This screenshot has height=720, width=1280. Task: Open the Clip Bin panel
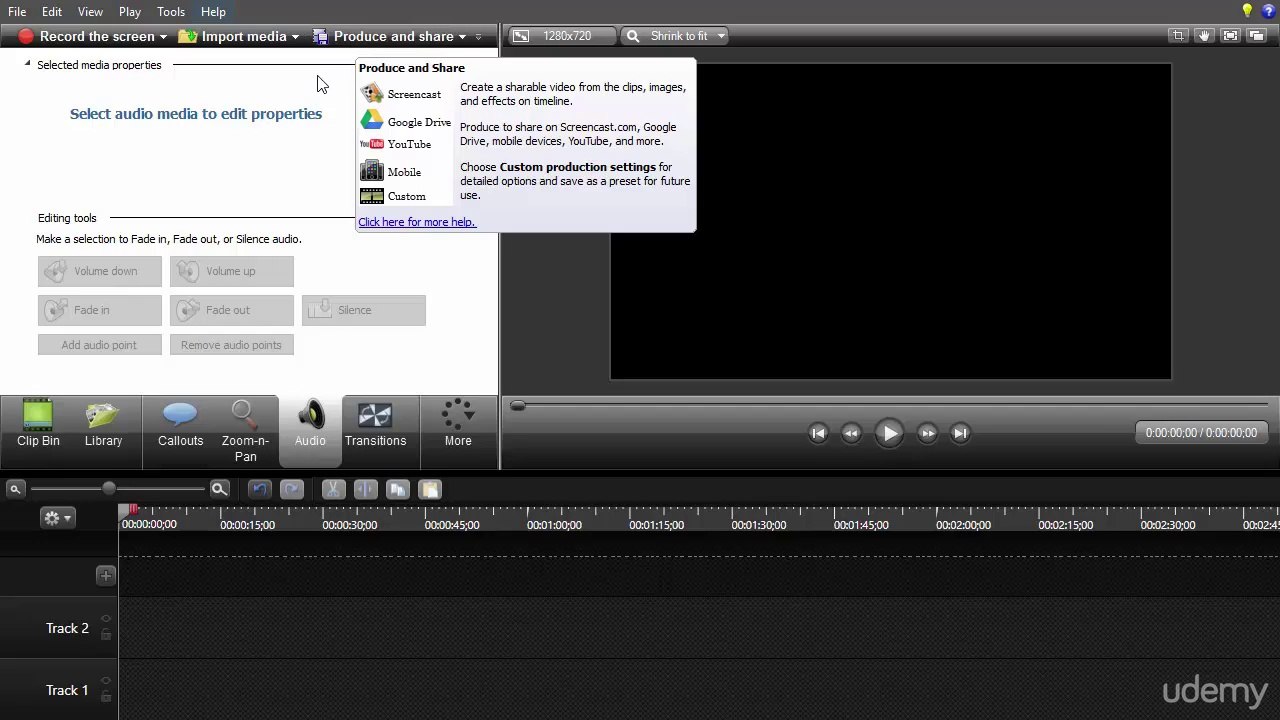[38, 424]
